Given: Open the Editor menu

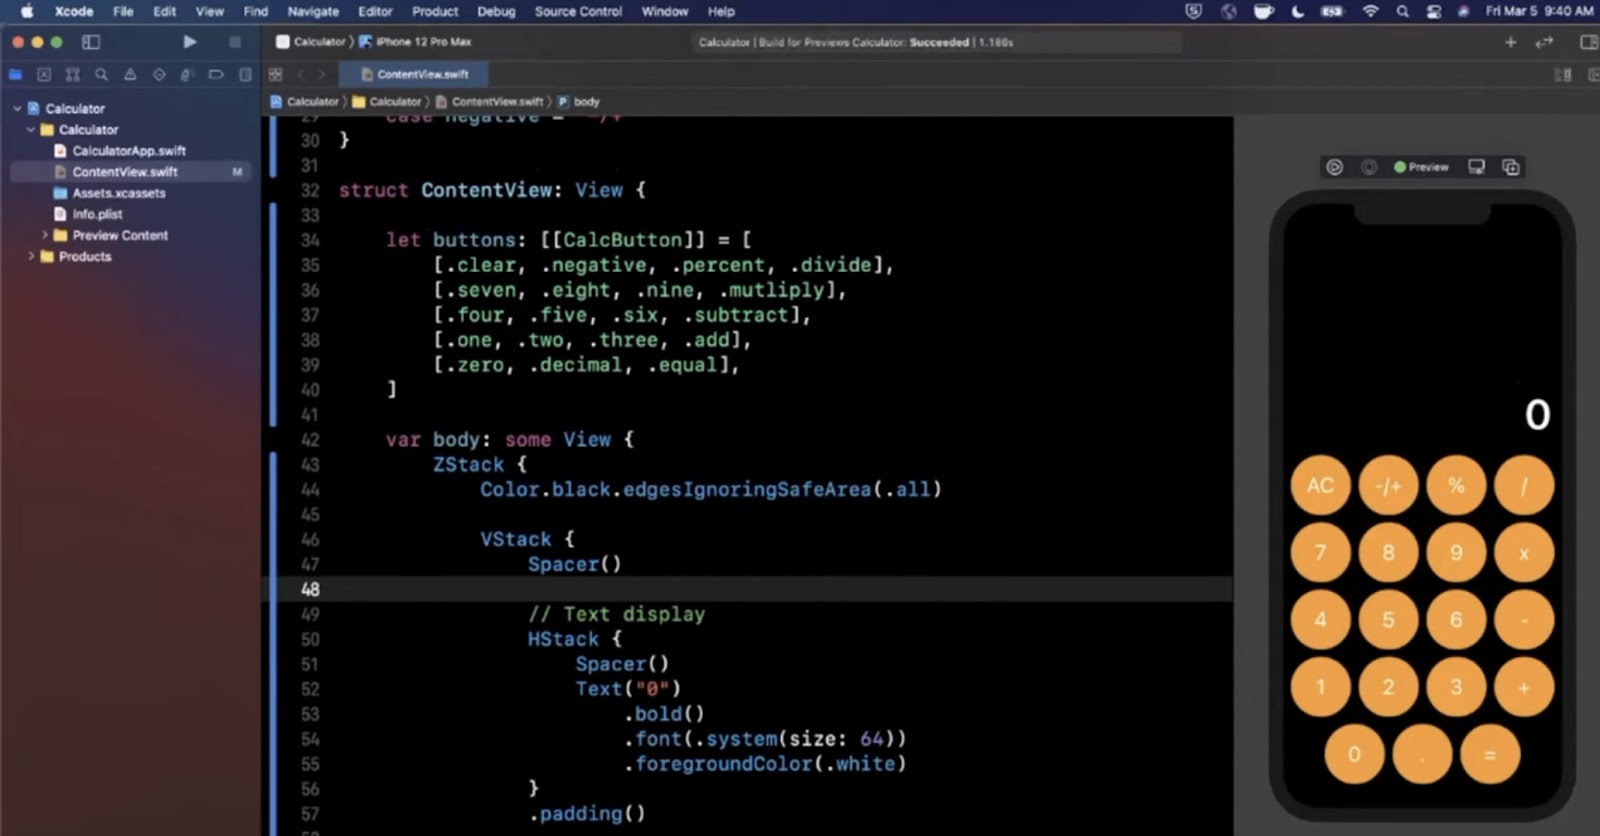Looking at the screenshot, I should (x=375, y=12).
